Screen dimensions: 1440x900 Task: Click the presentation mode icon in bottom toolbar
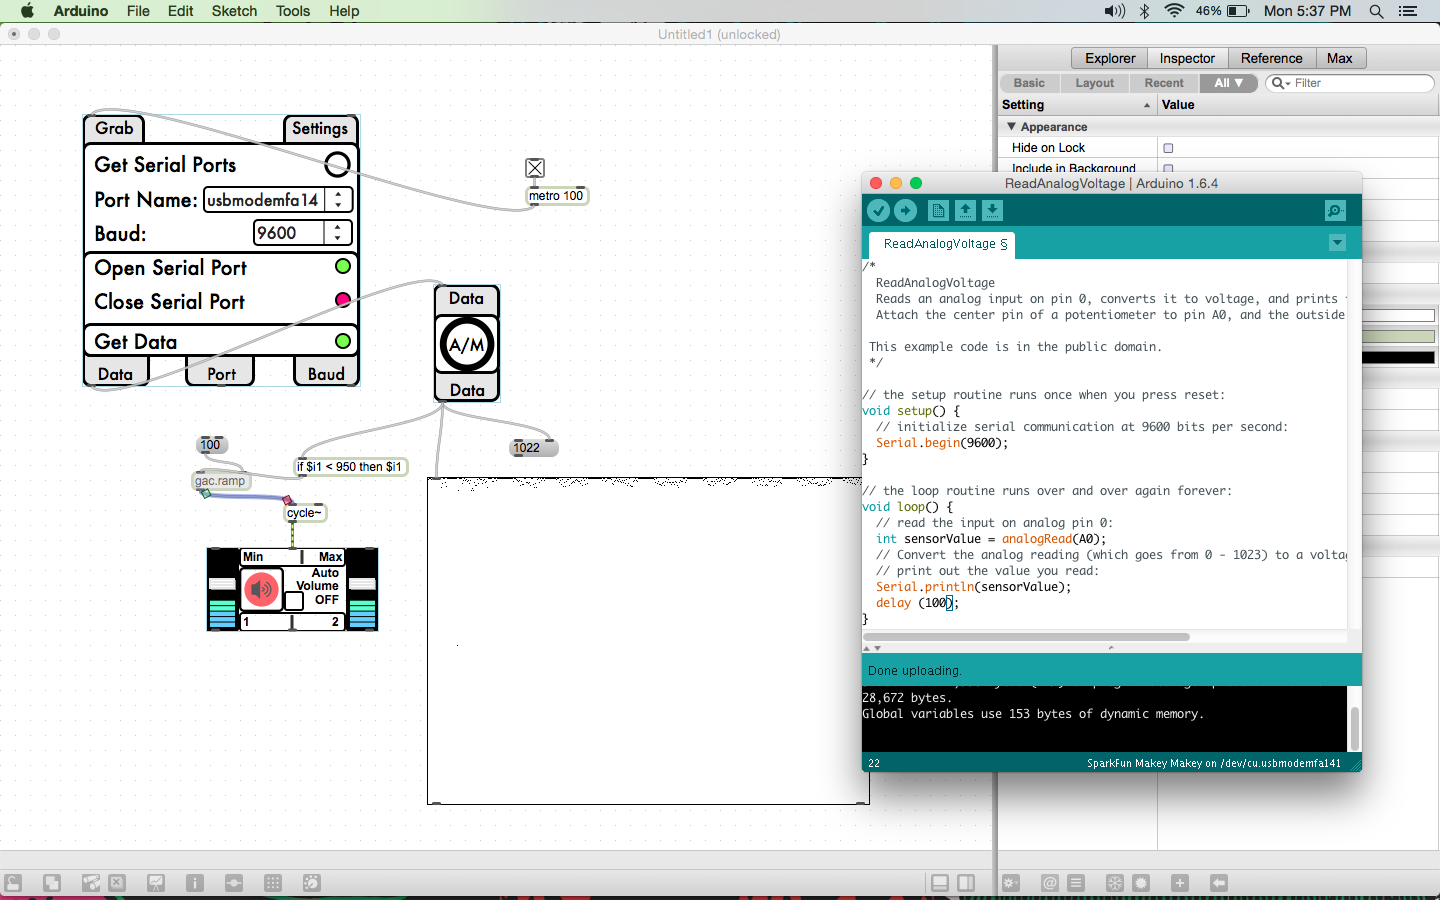point(156,883)
